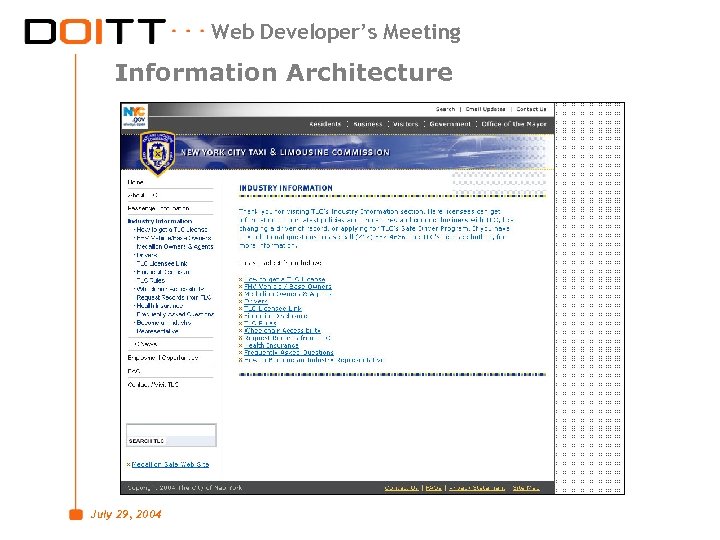Open sidebar Medallion Owners & Agents item
The width and height of the screenshot is (720, 540).
[175, 247]
